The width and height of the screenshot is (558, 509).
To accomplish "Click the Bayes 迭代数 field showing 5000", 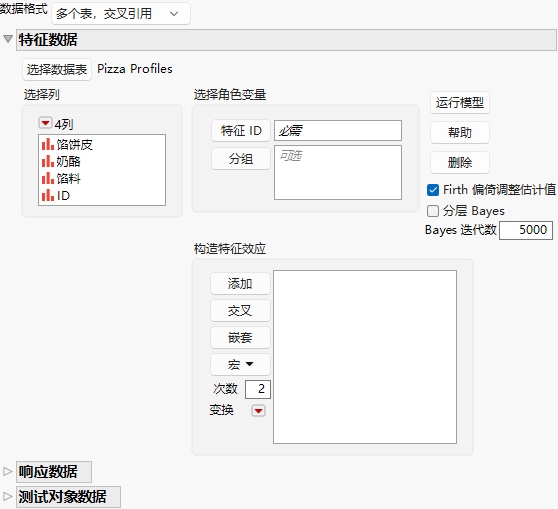I will click(x=526, y=230).
